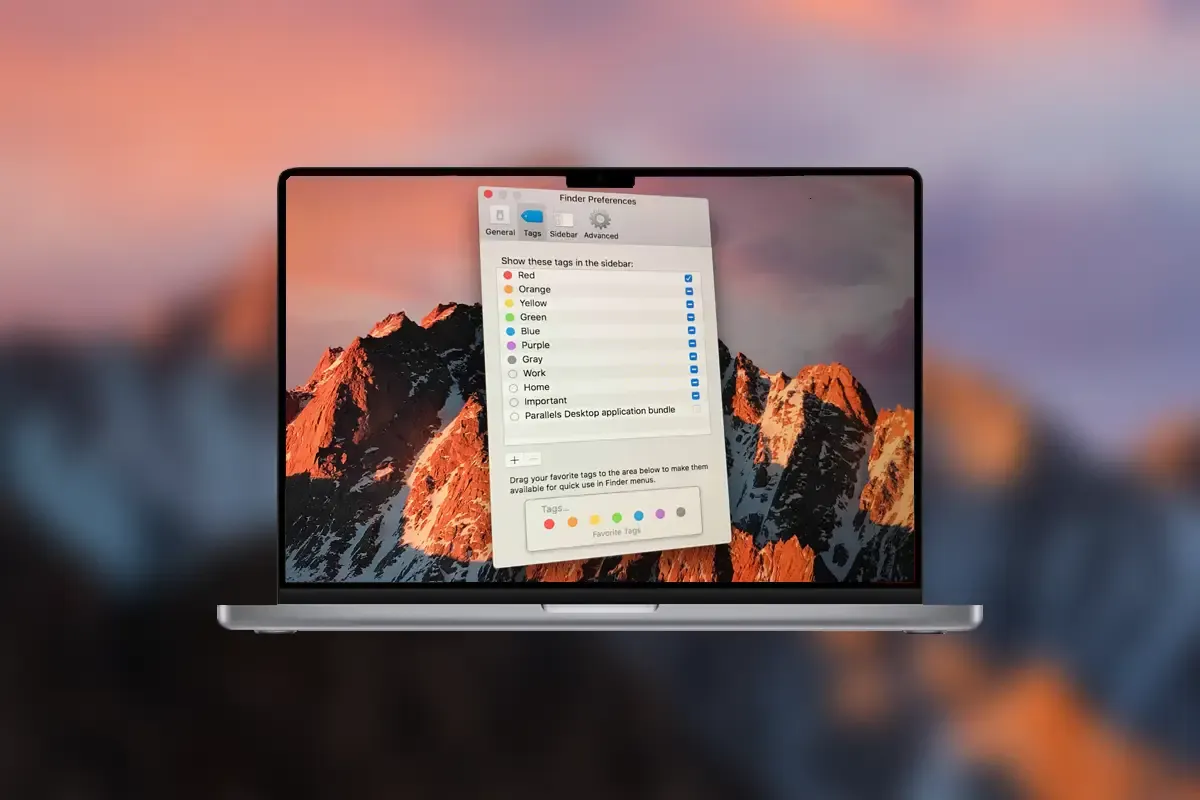Switch to the Sidebar preferences tab
1200x800 pixels.
564,223
